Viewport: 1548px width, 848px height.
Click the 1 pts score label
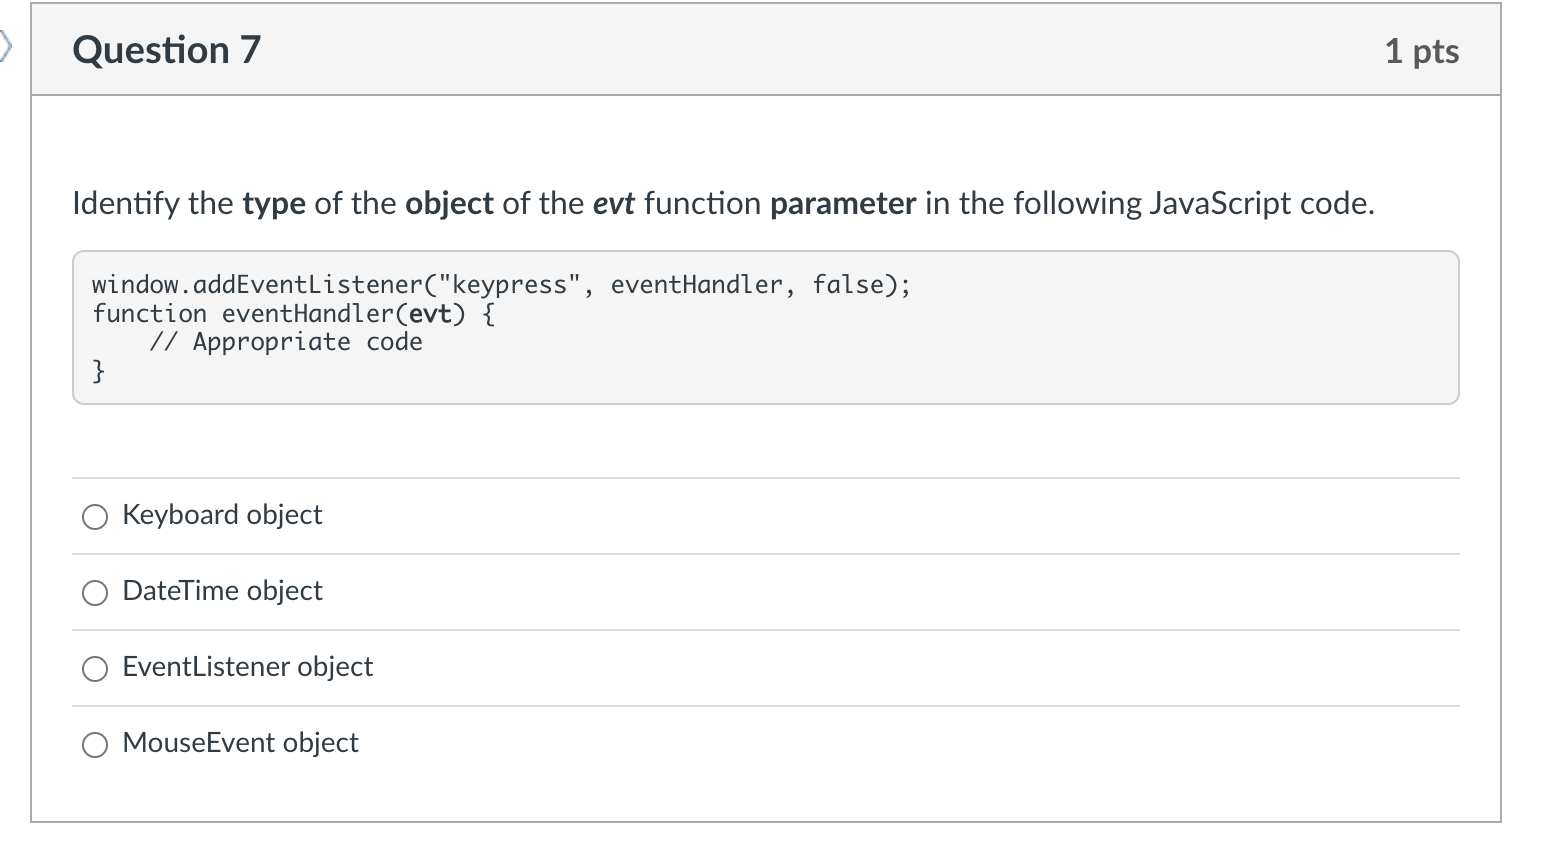click(1421, 51)
